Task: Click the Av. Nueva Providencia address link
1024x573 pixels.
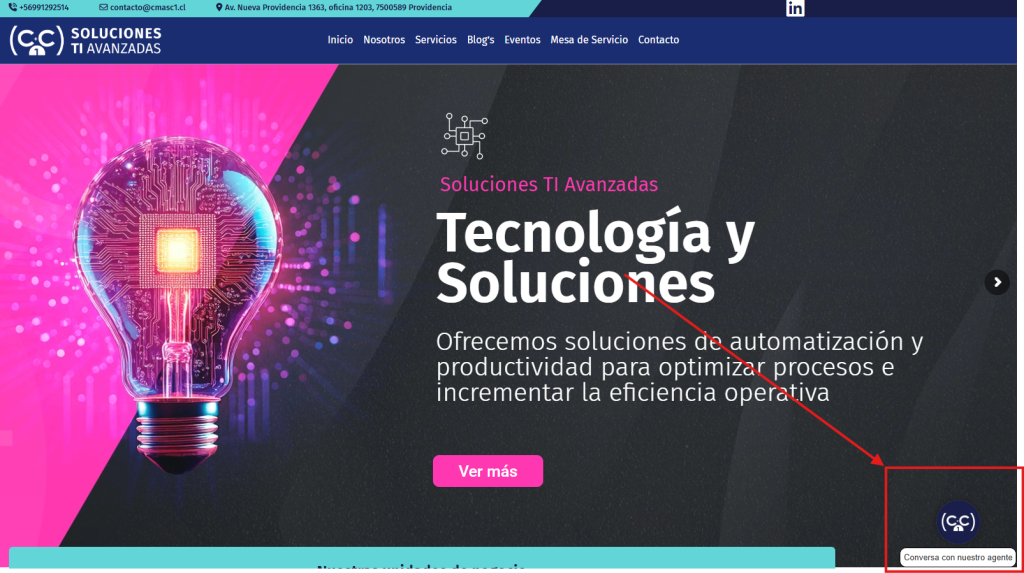Action: click(338, 7)
